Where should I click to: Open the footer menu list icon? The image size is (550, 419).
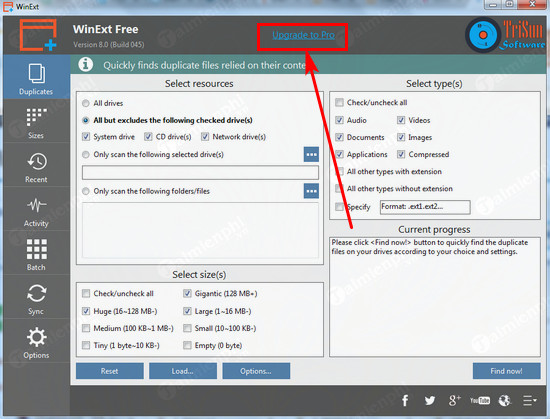click(x=530, y=400)
